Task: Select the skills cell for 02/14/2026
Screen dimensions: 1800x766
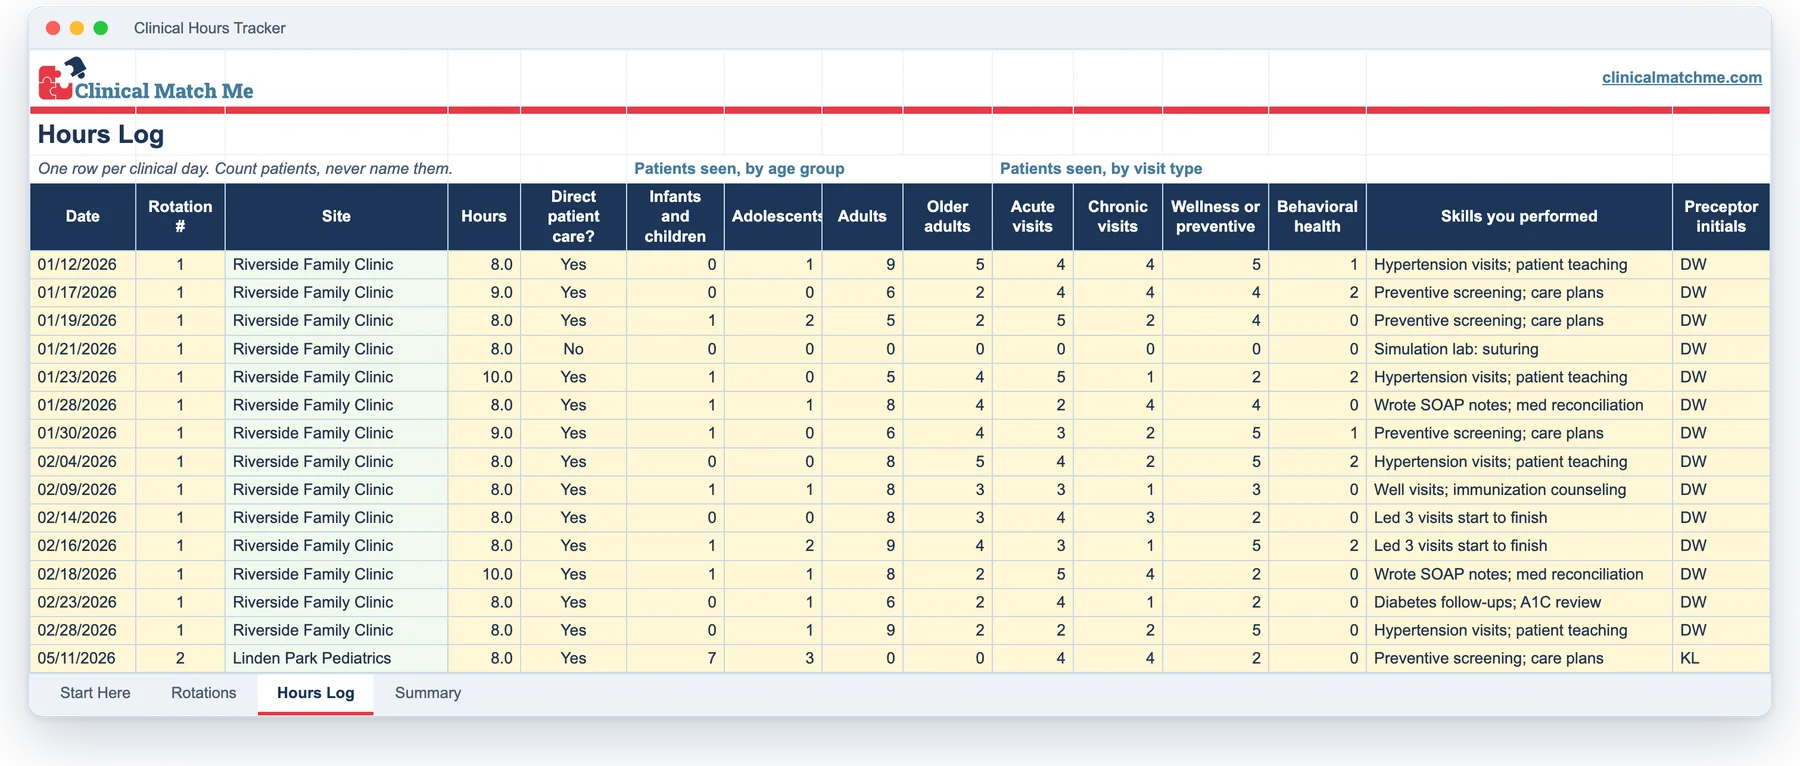Action: tap(1519, 518)
